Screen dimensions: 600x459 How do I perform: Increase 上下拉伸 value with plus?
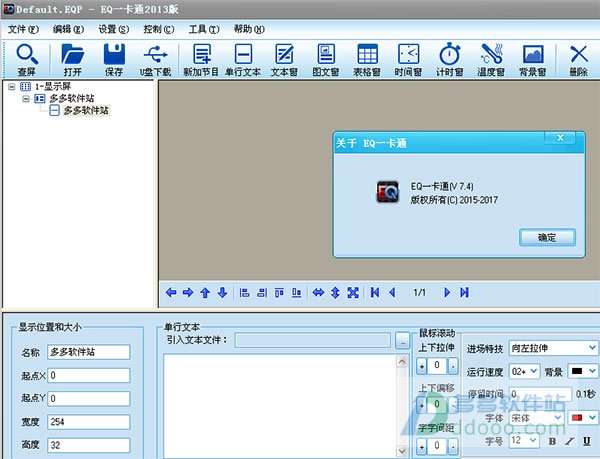pos(421,366)
